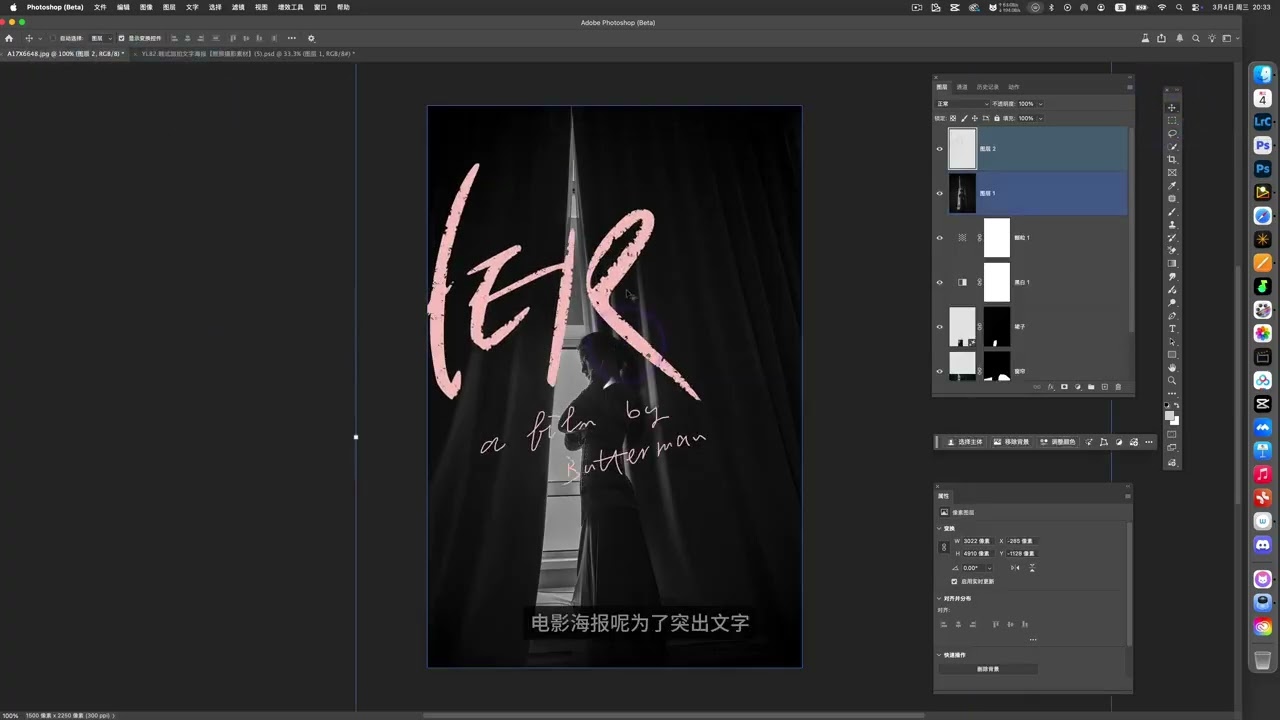
Task: Select the Crop tool
Action: (x=1172, y=159)
